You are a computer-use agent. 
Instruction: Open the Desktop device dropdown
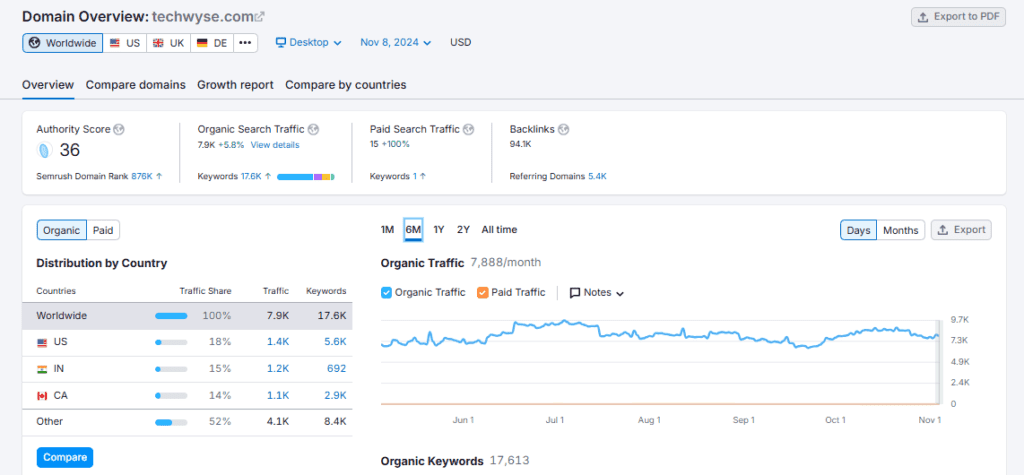click(309, 43)
